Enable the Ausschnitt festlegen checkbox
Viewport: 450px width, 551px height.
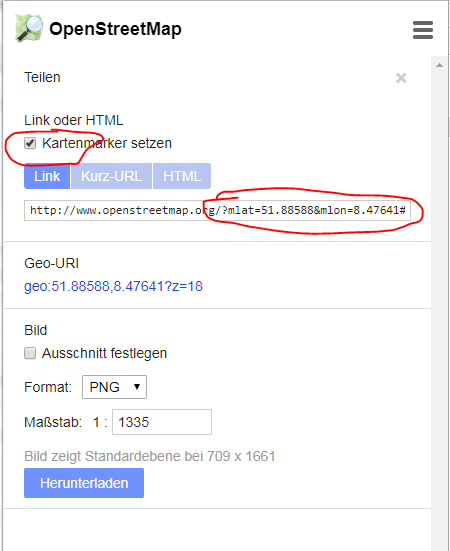[30, 353]
